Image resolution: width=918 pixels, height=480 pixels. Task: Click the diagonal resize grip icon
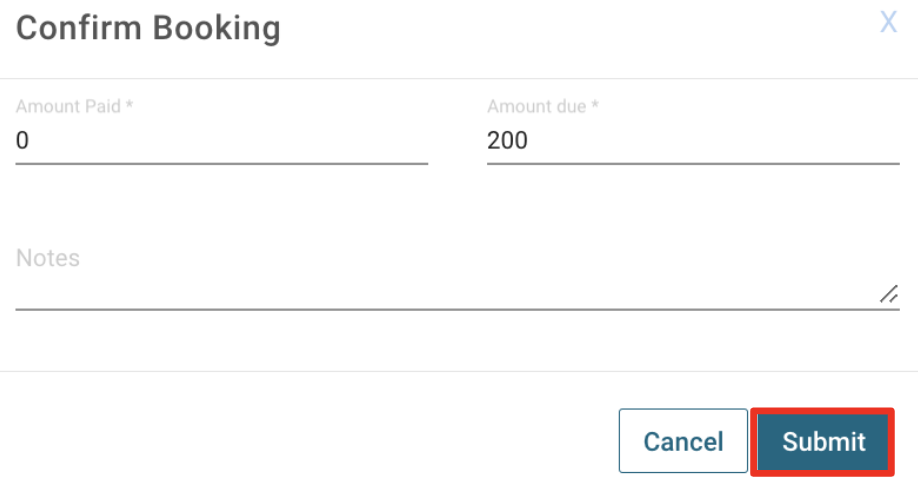888,293
